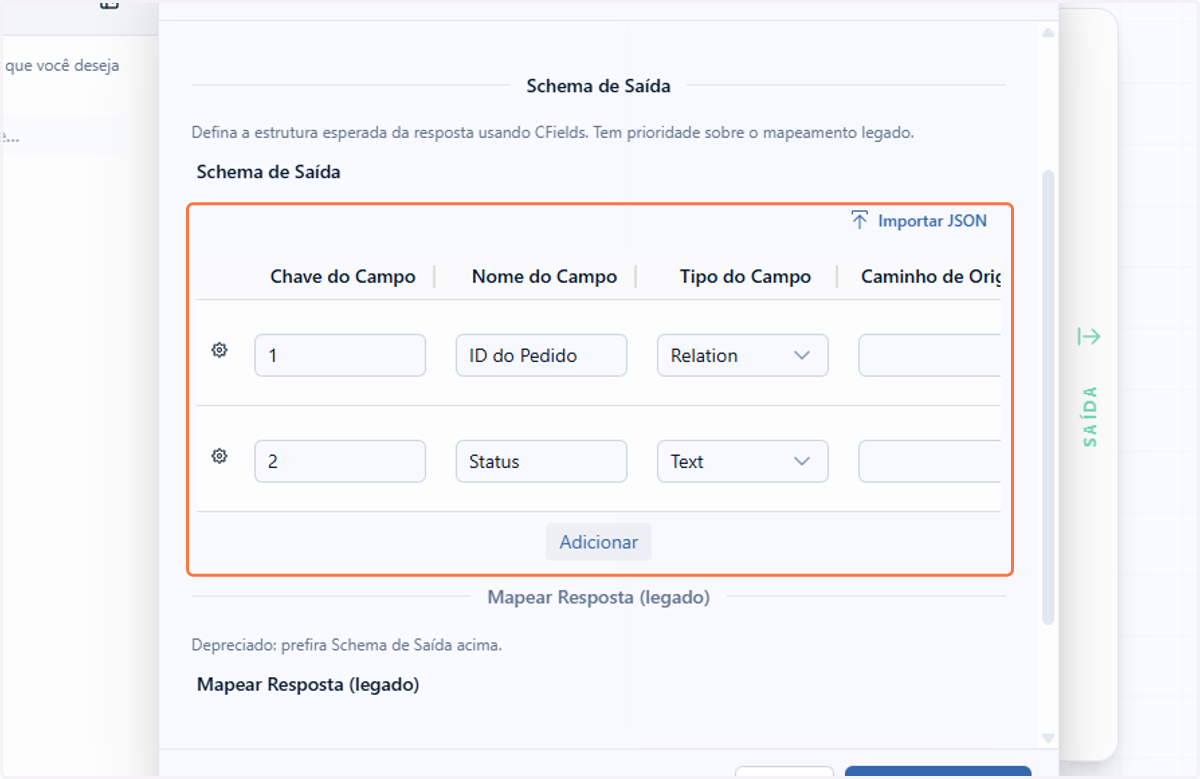The width and height of the screenshot is (1200, 779).
Task: Click the Tipo do Campo column header
Action: tap(745, 277)
